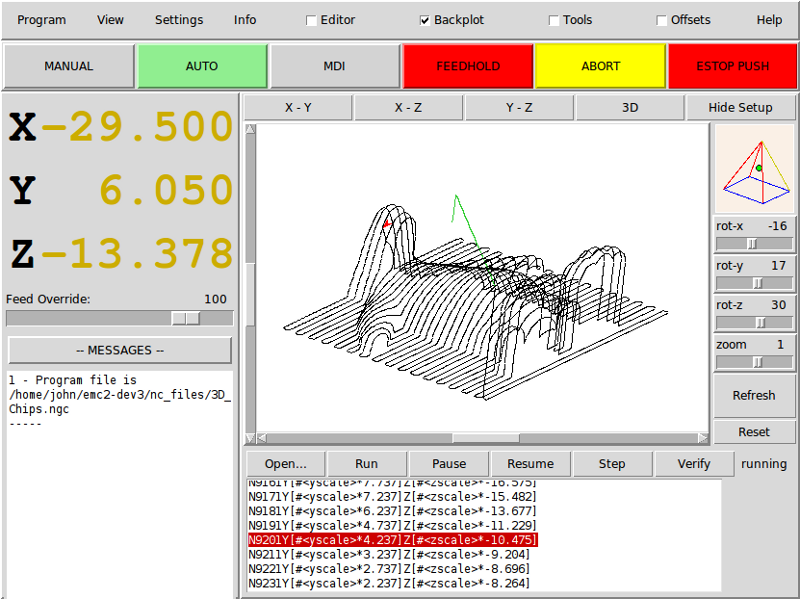Uncheck the Backplot checkbox
This screenshot has height=599, width=800.
coord(425,20)
